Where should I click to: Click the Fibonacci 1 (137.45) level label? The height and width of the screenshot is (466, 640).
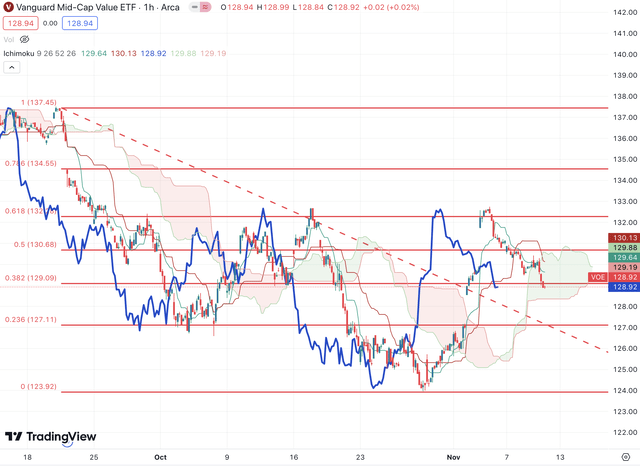click(x=36, y=102)
